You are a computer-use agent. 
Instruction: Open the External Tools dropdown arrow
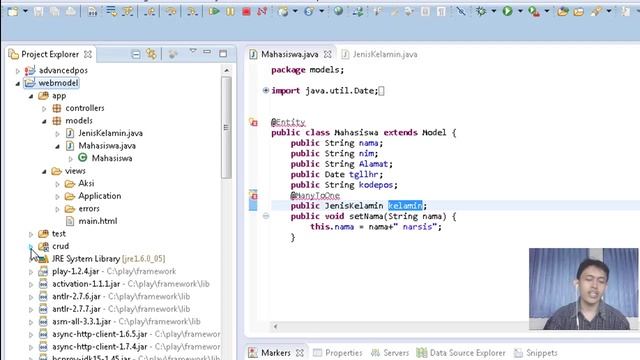547,11
